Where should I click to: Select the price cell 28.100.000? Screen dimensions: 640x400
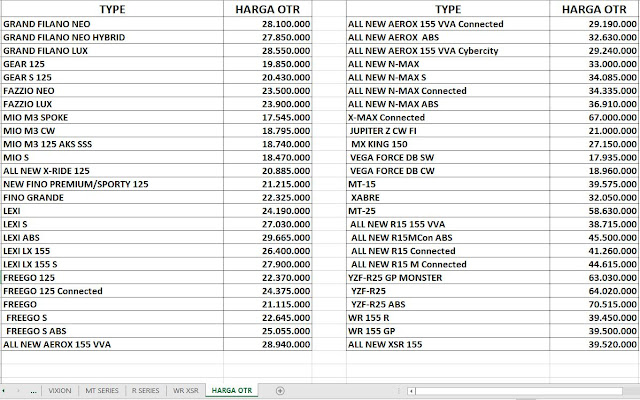click(268, 24)
